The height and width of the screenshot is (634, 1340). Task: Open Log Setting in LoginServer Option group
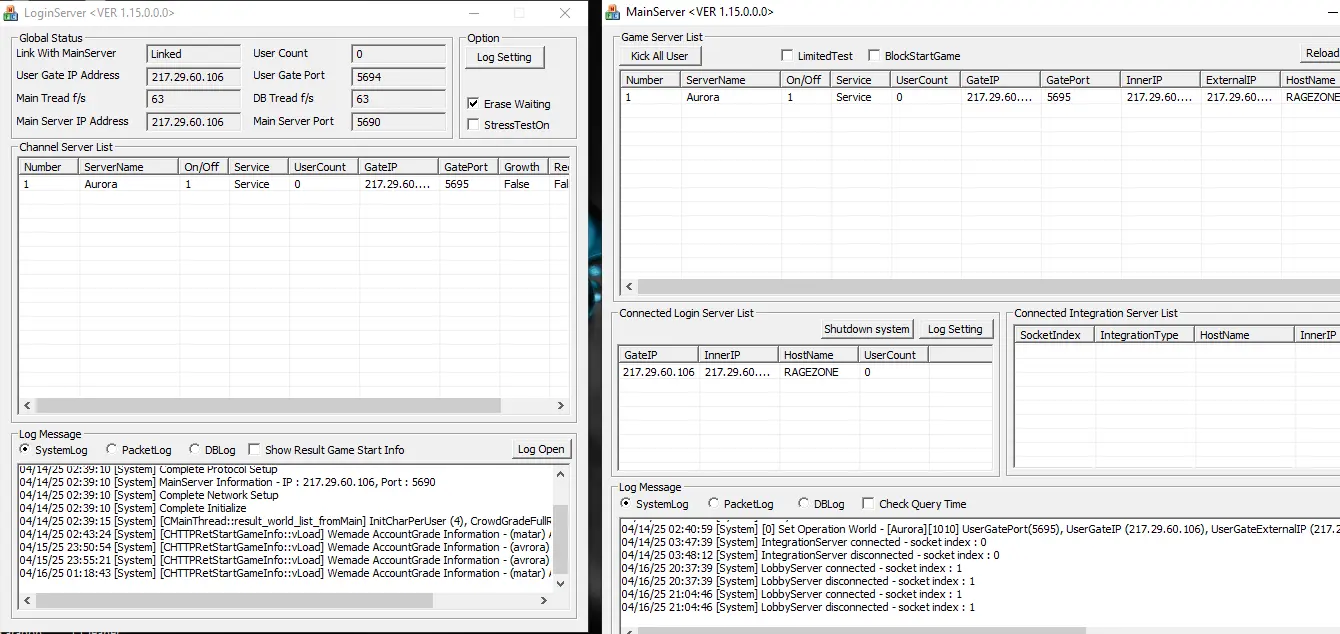click(504, 57)
